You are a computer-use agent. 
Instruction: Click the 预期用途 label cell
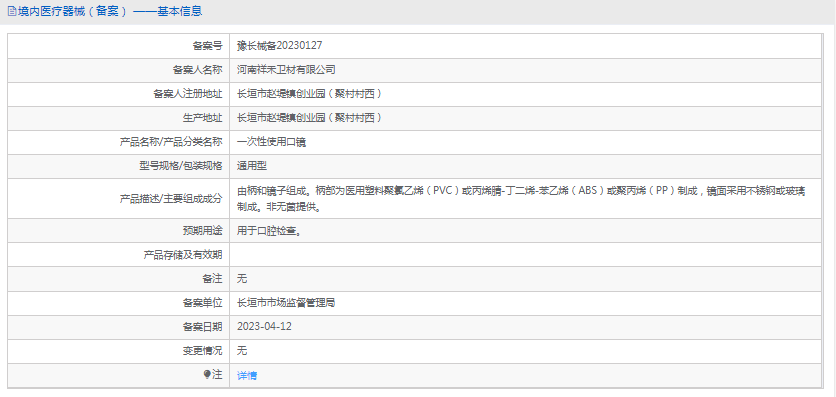pos(119,231)
